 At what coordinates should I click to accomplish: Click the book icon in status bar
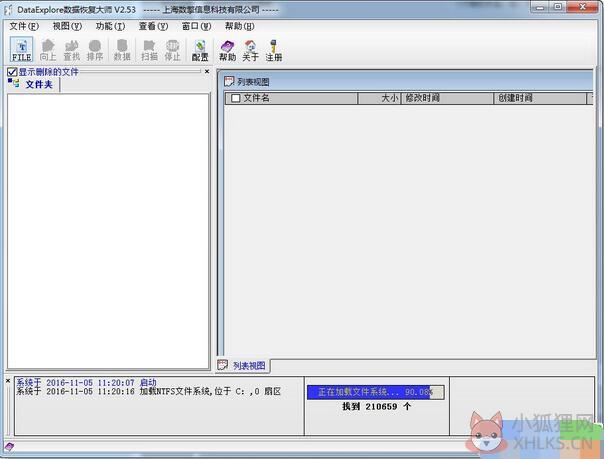pos(9,447)
